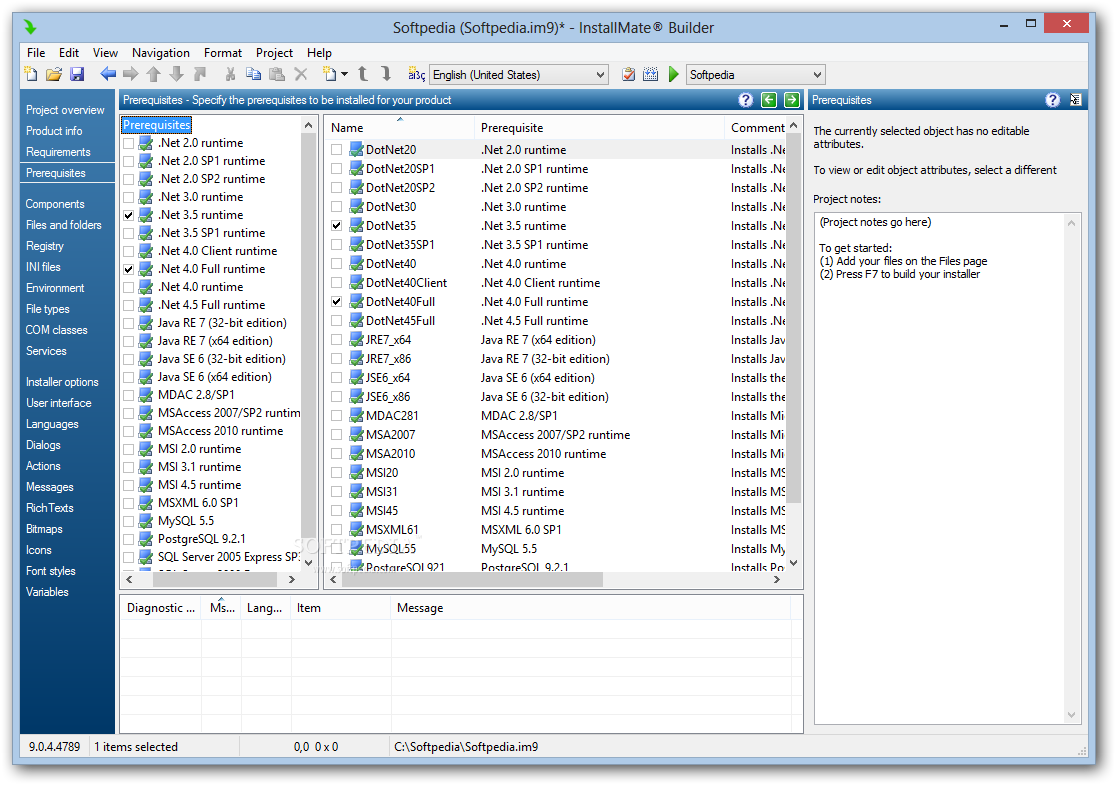Uncheck the DotNet35 list row checkbox
The image size is (1116, 785).
337,226
